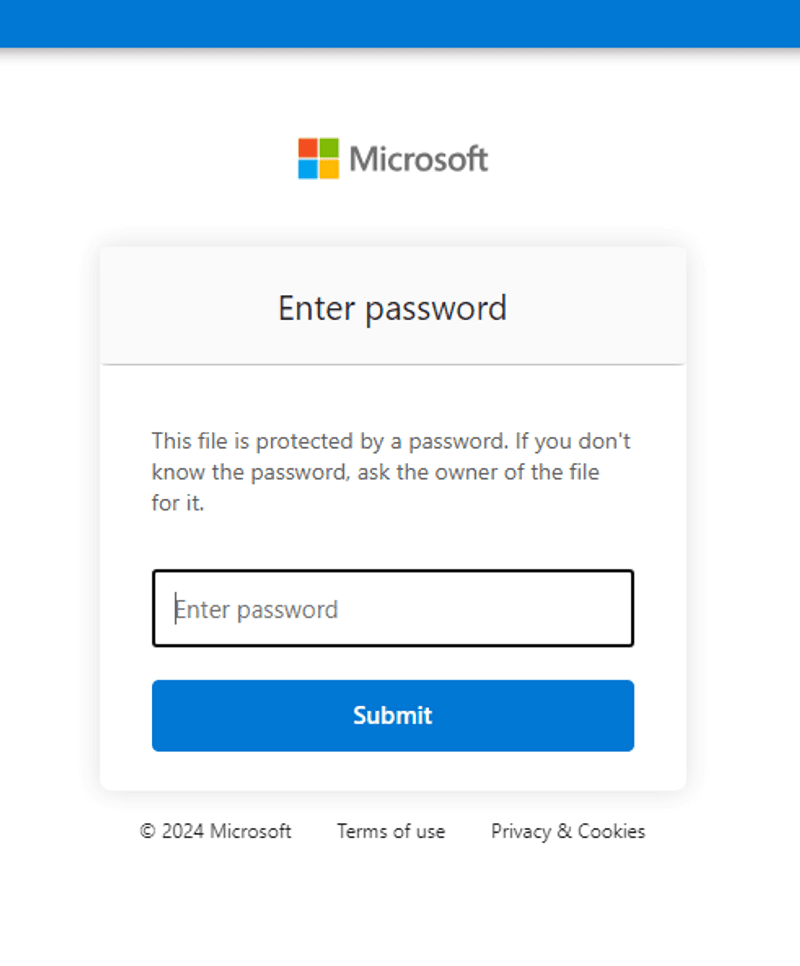Select the "Cookies" word in the footer link
The width and height of the screenshot is (800, 966).
pyautogui.click(x=612, y=831)
